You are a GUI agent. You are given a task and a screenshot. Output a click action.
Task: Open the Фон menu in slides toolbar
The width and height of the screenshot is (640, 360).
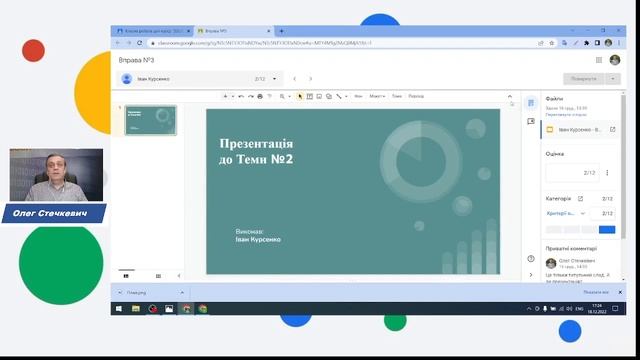[x=358, y=96]
